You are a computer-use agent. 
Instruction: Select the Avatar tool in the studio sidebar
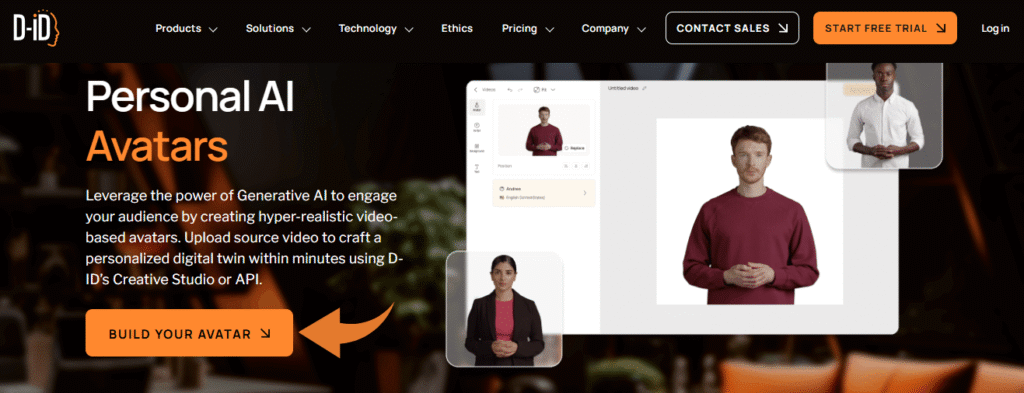point(477,108)
